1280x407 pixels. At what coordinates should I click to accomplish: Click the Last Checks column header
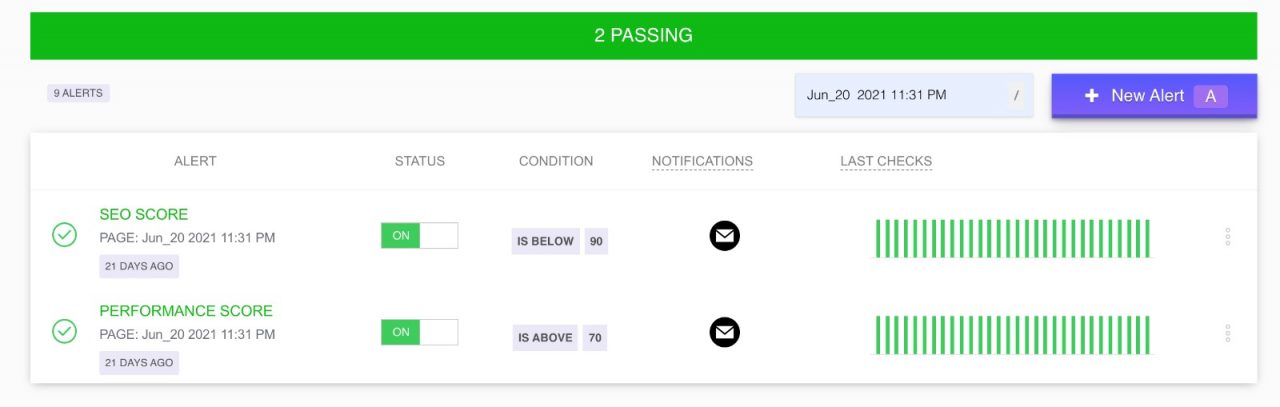point(886,161)
